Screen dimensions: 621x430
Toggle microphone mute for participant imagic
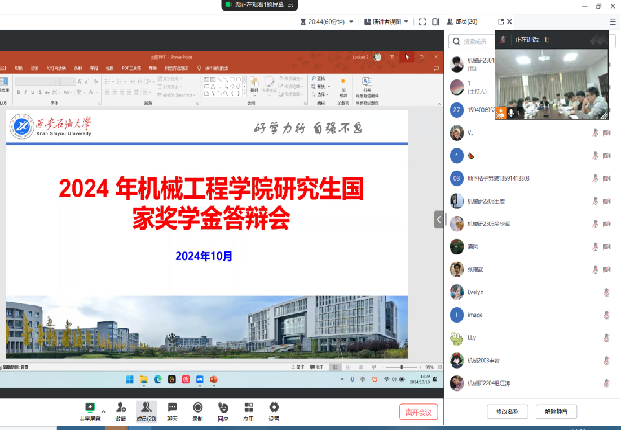point(607,315)
